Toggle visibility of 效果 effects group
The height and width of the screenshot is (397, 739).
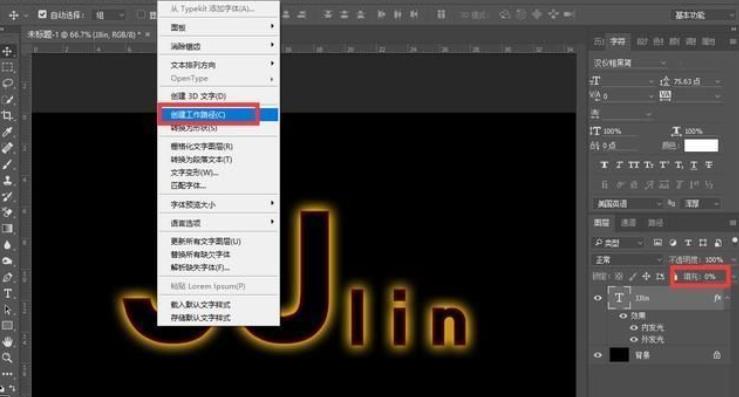click(623, 315)
